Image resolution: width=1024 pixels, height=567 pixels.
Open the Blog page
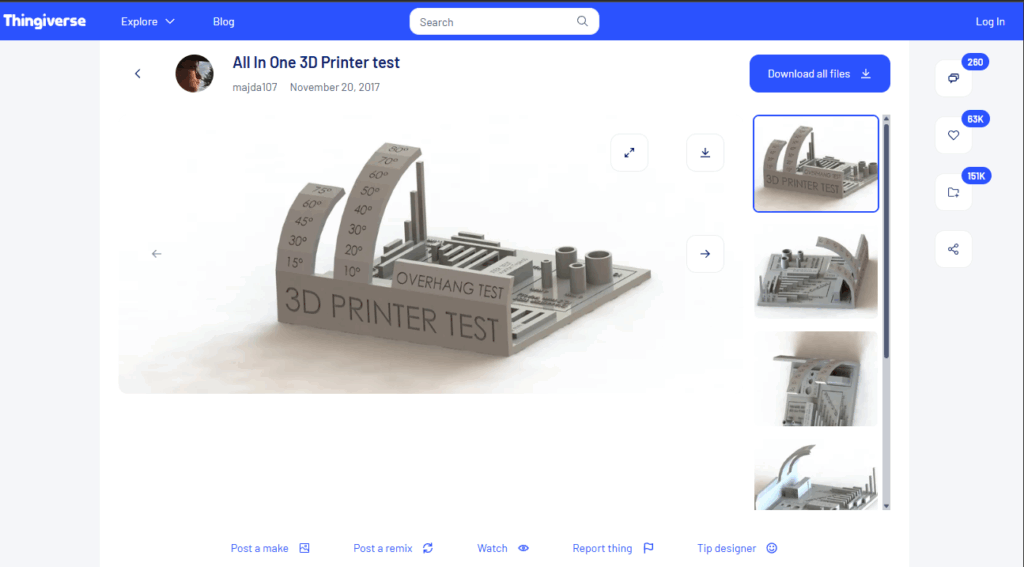pyautogui.click(x=224, y=22)
